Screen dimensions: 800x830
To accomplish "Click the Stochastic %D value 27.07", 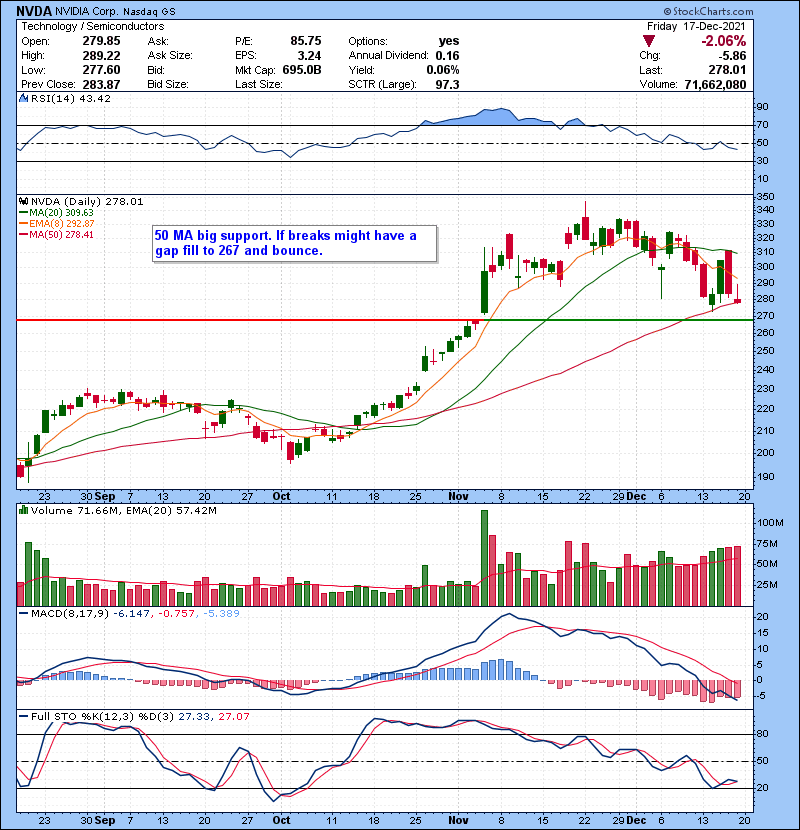I will click(233, 717).
